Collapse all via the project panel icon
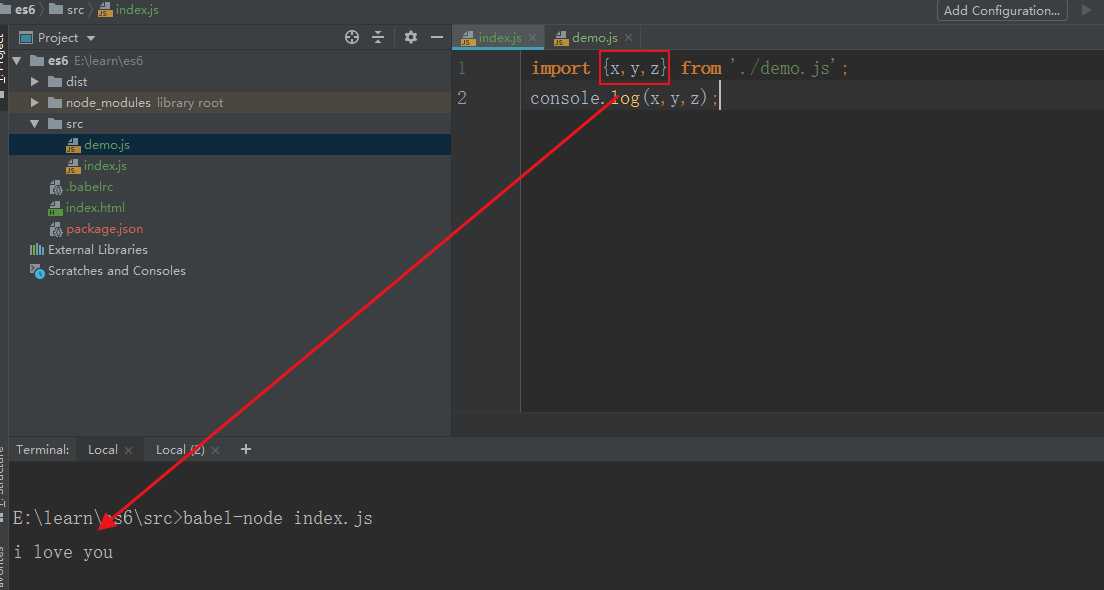1104x590 pixels. 378,37
